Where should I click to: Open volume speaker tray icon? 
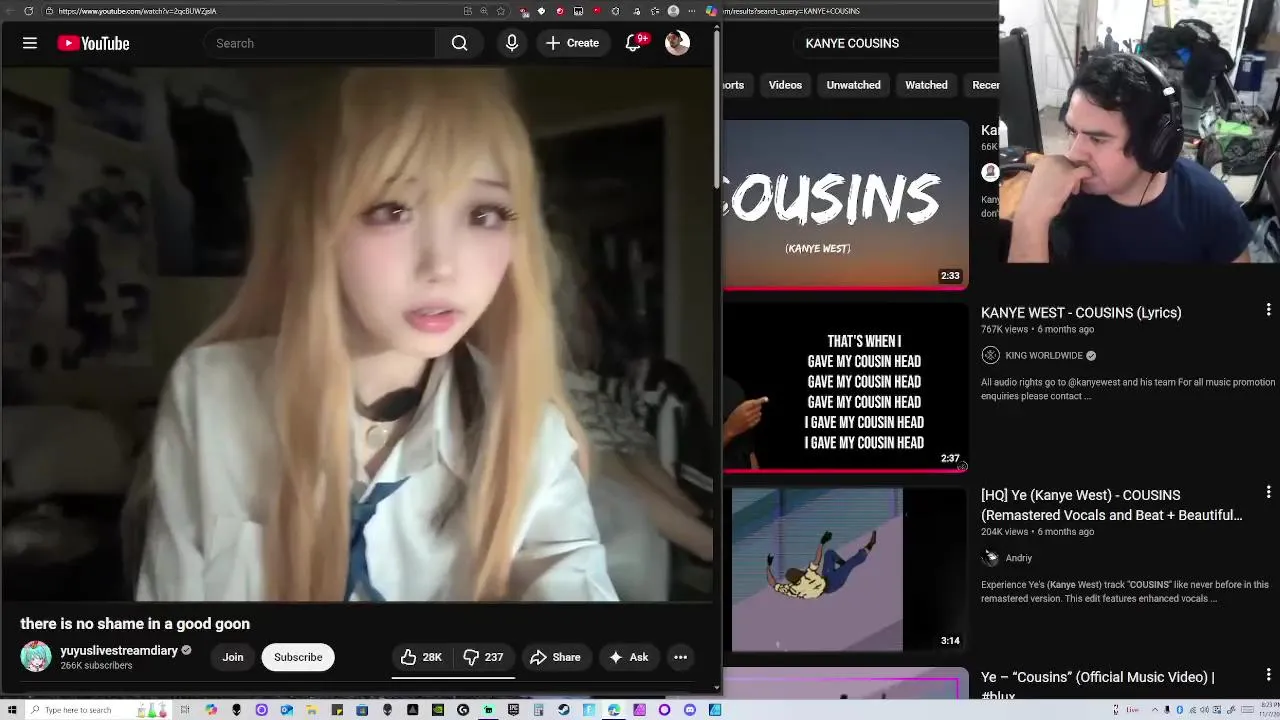1205,710
